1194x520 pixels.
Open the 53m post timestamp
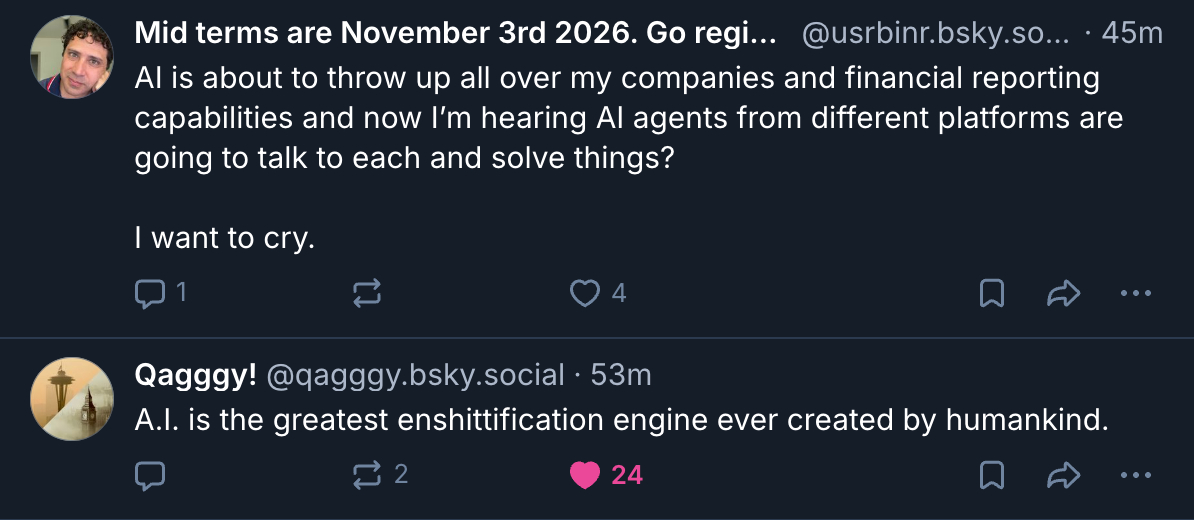click(621, 375)
